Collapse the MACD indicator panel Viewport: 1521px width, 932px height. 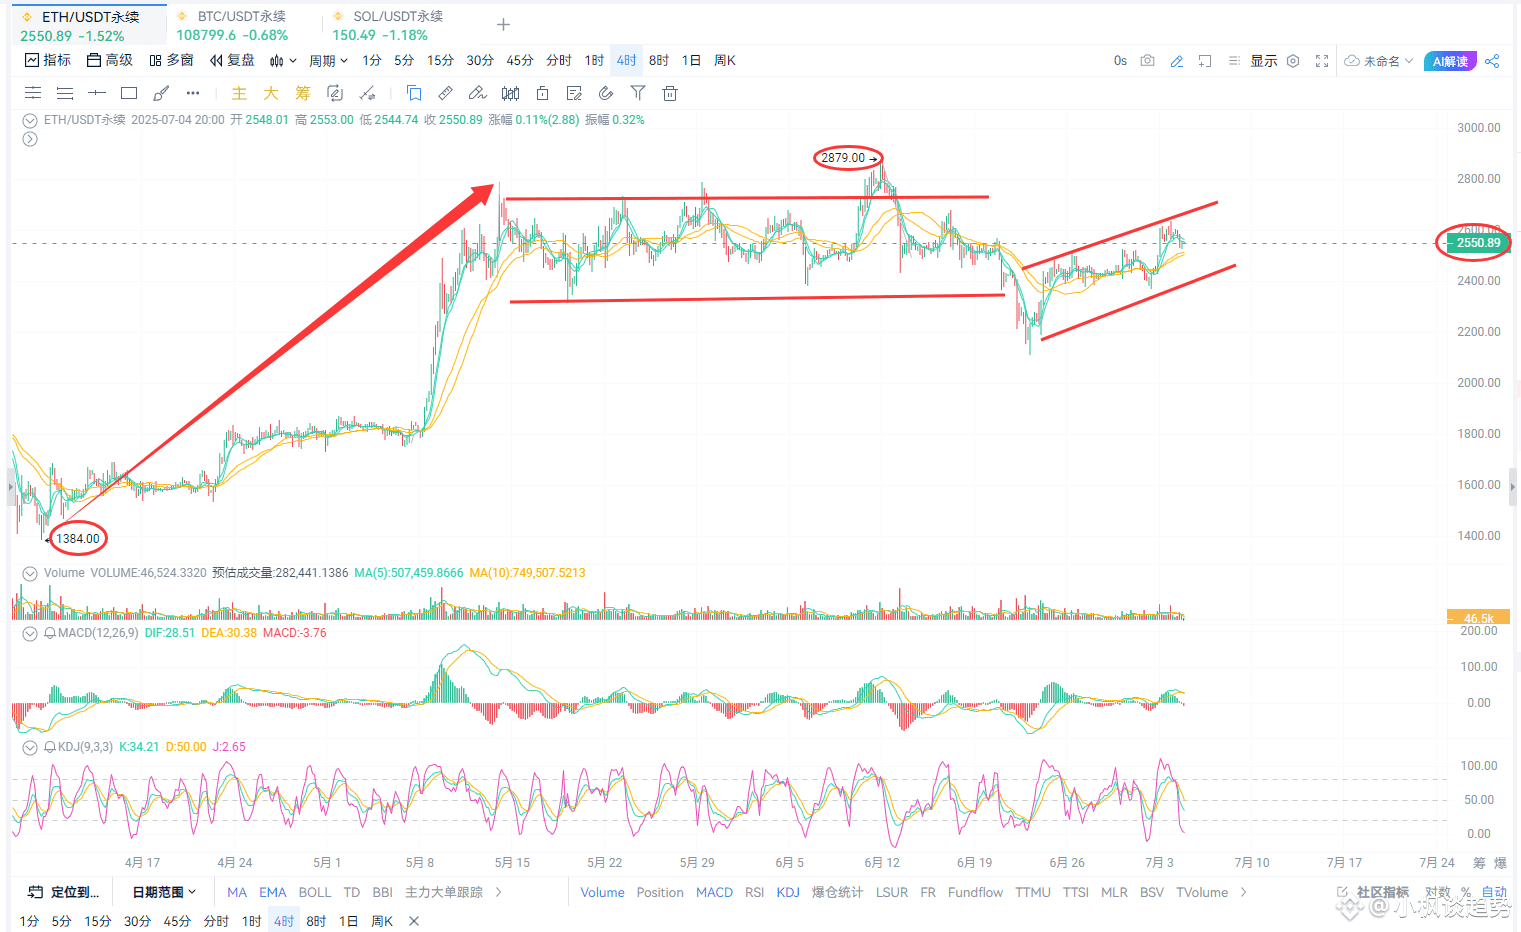29,632
